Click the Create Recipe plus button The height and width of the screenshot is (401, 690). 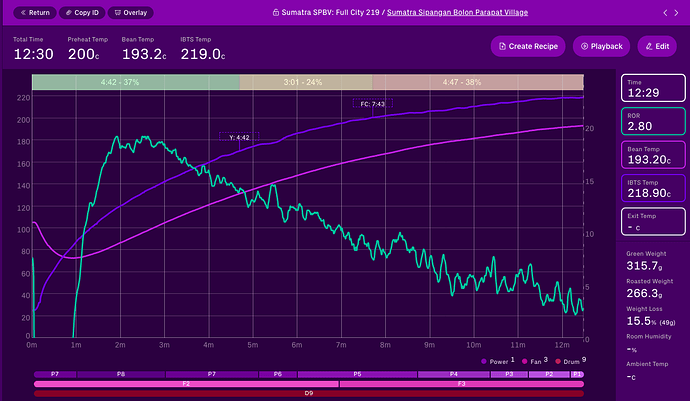pos(527,46)
